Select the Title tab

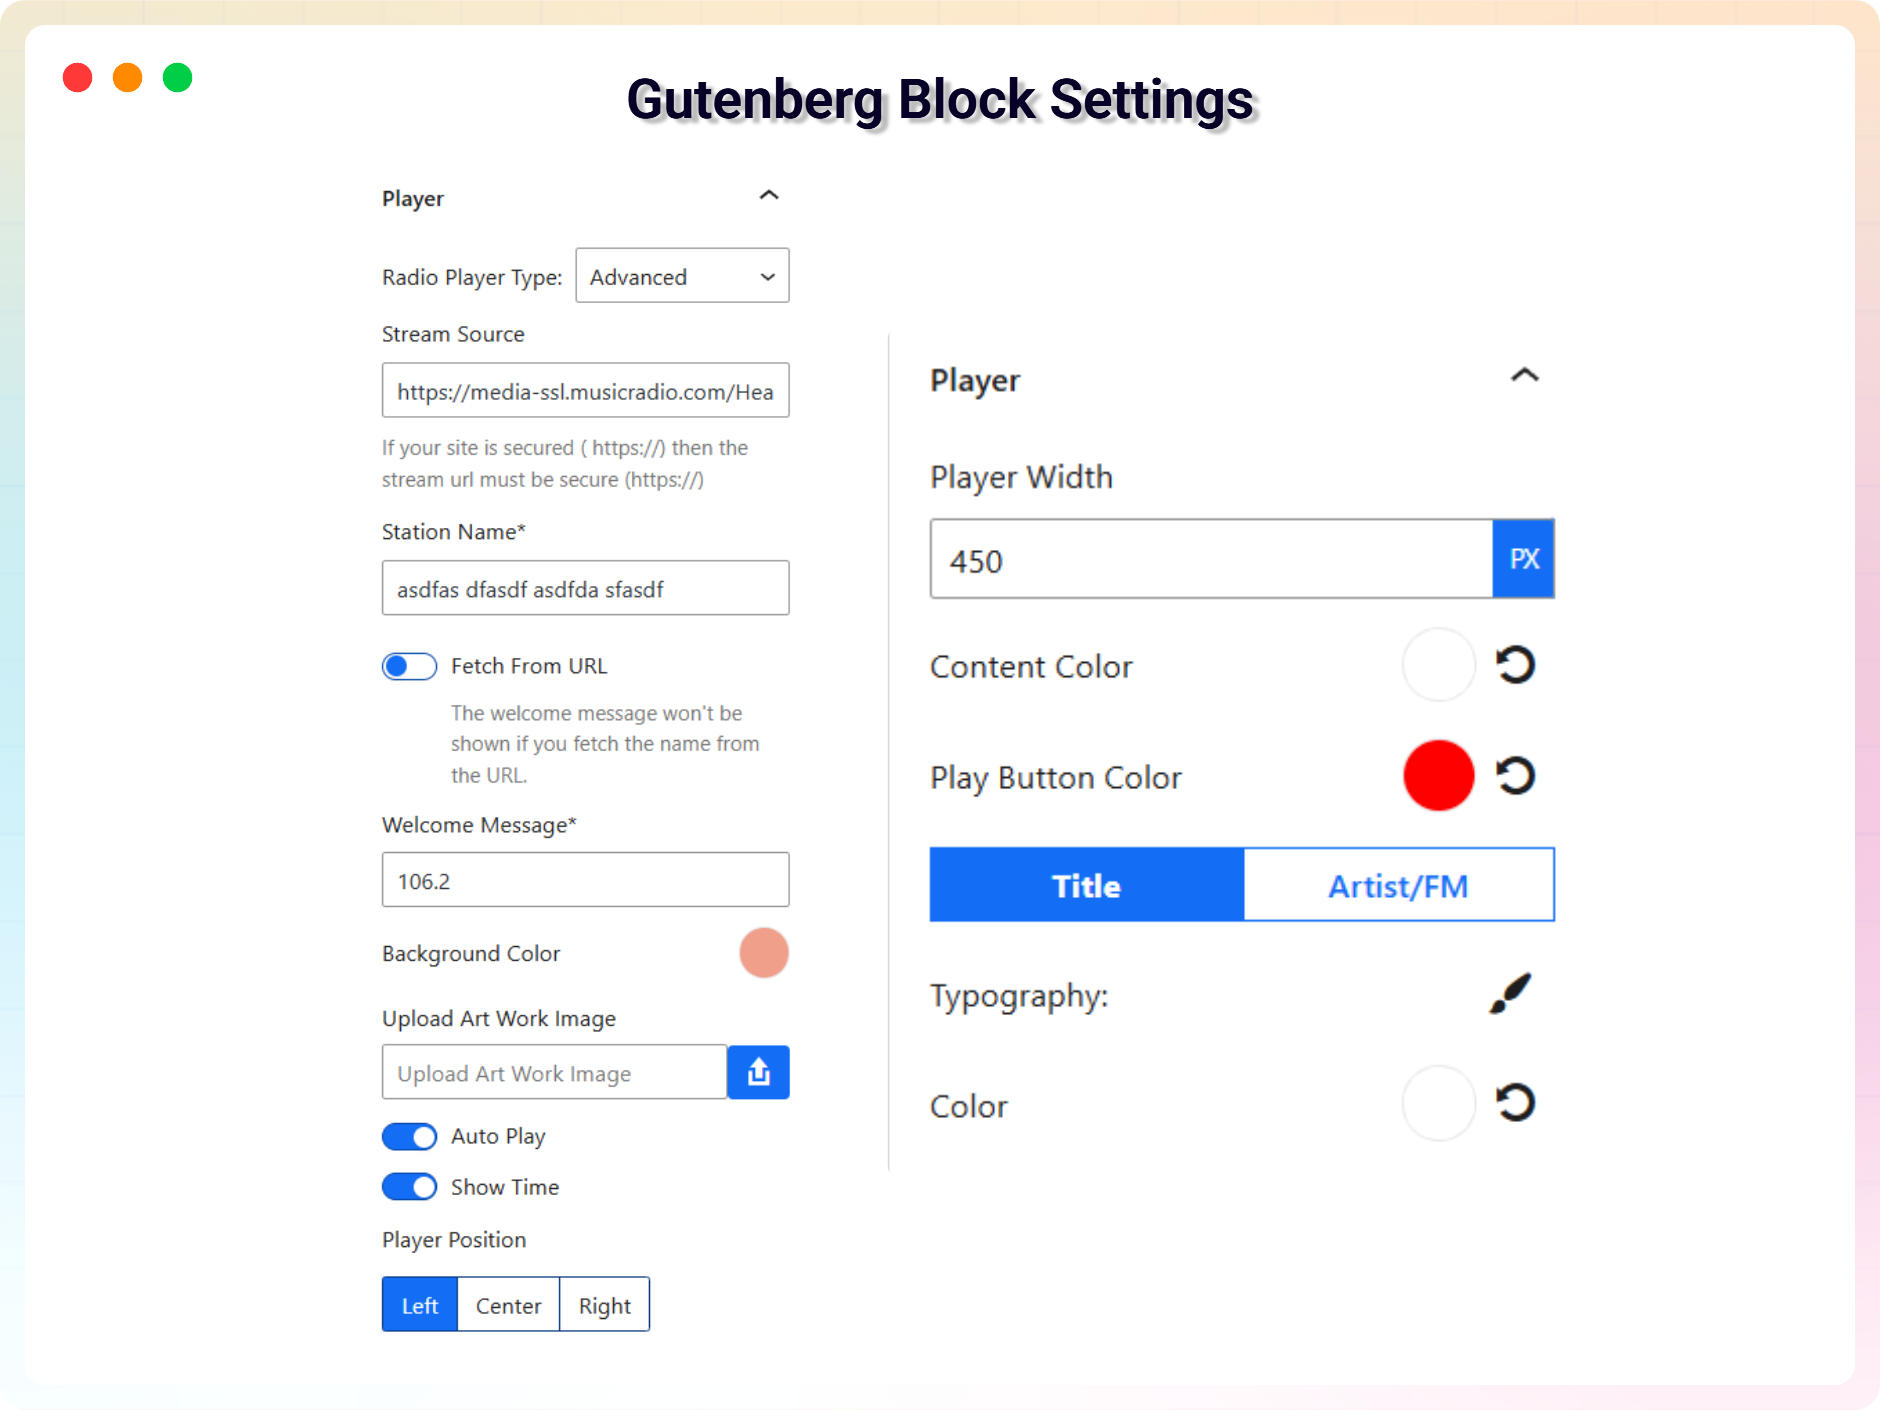point(1086,884)
